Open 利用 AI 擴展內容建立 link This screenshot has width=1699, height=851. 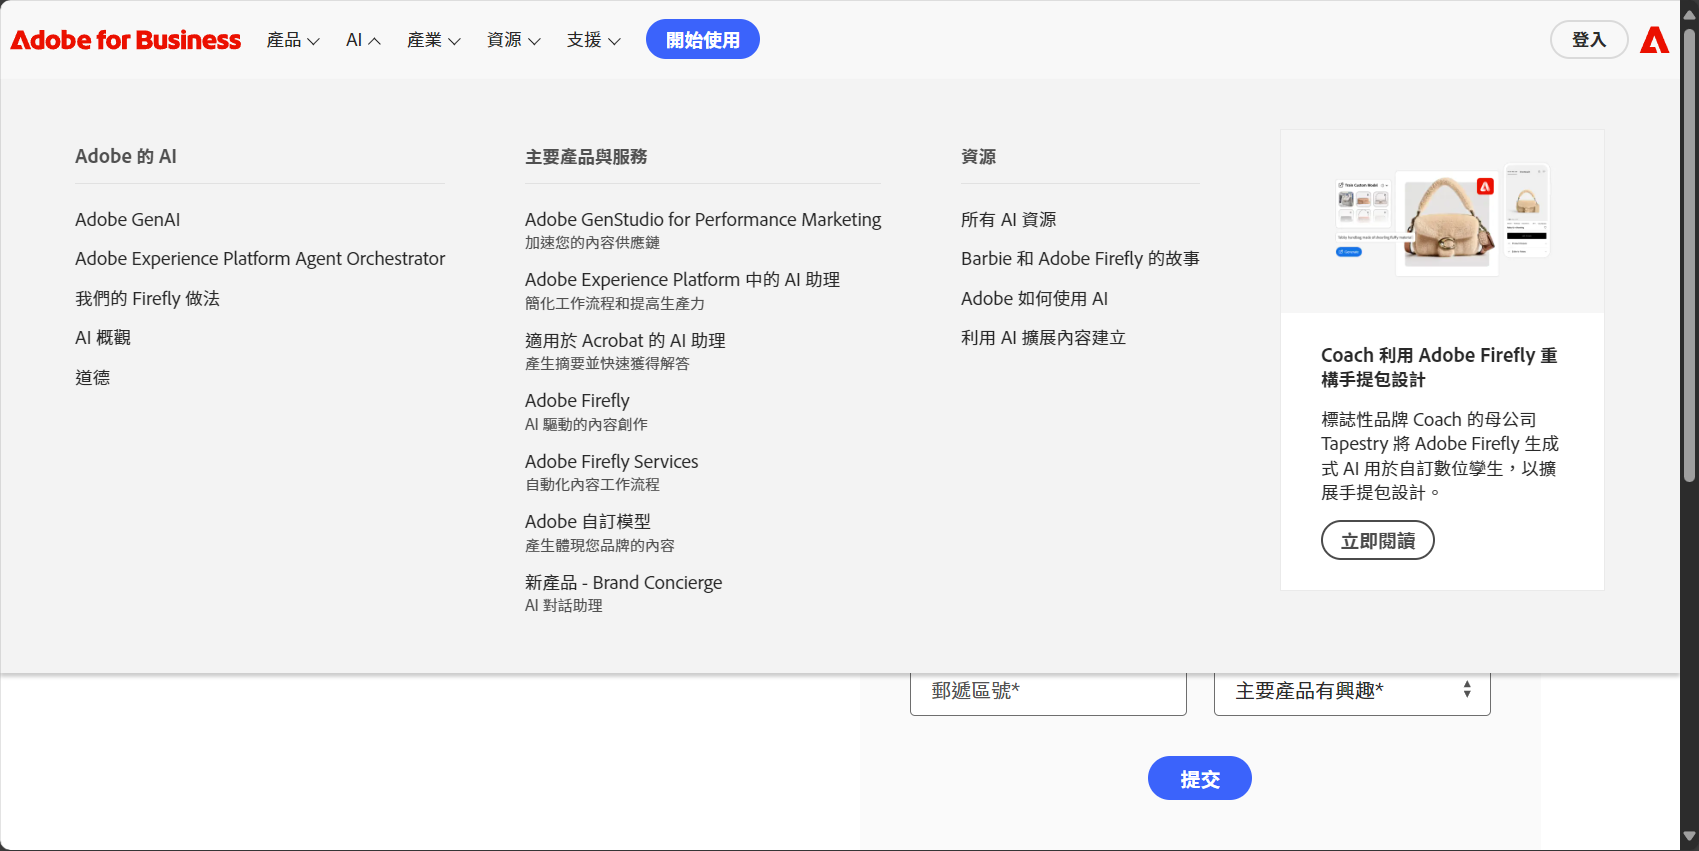point(1043,337)
